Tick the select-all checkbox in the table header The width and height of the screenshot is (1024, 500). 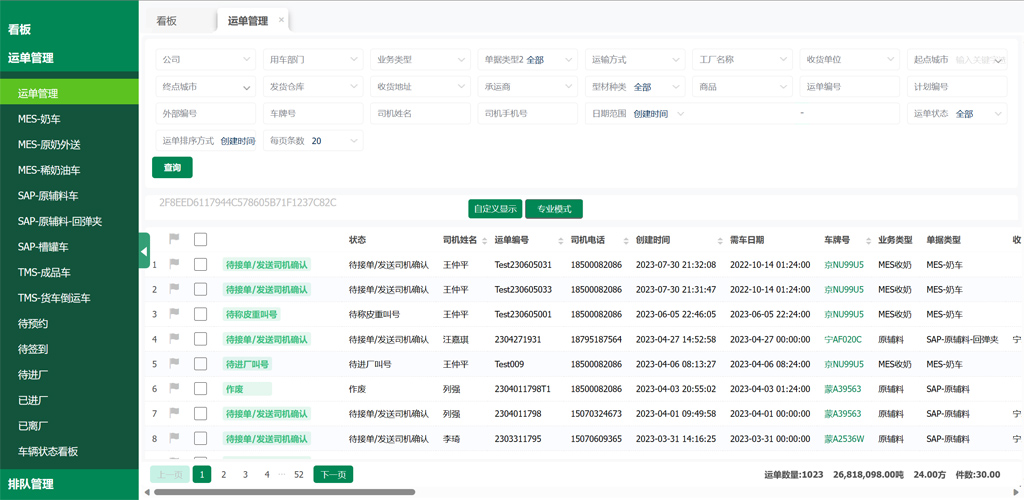coord(200,239)
